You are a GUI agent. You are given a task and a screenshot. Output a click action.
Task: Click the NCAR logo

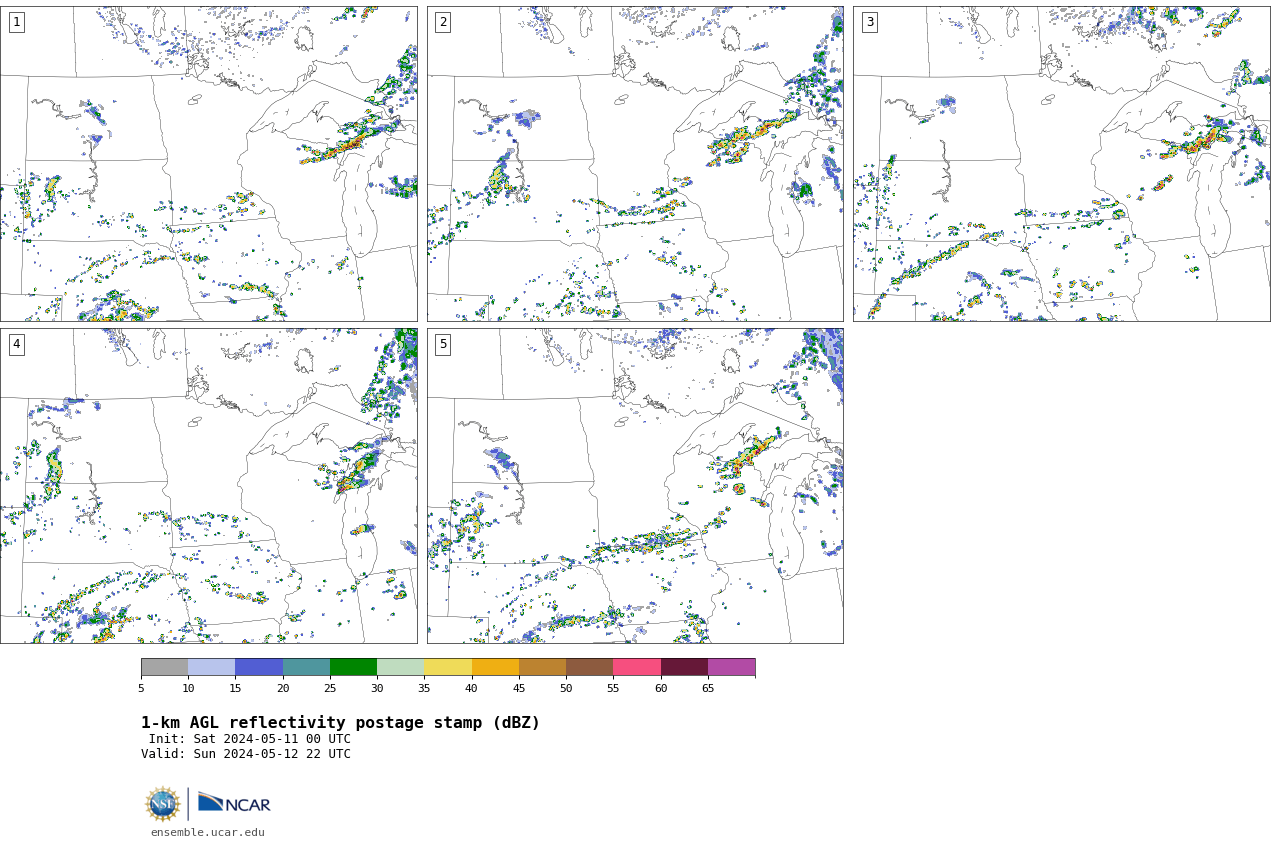tap(234, 803)
